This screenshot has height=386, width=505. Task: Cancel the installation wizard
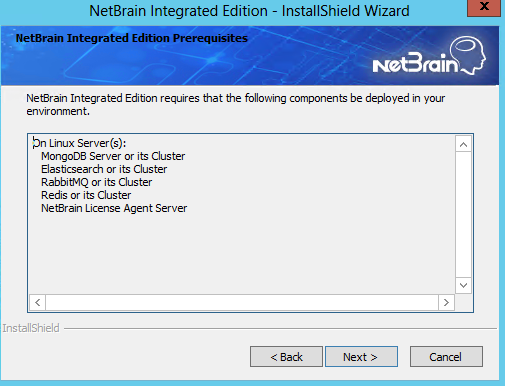tap(446, 357)
